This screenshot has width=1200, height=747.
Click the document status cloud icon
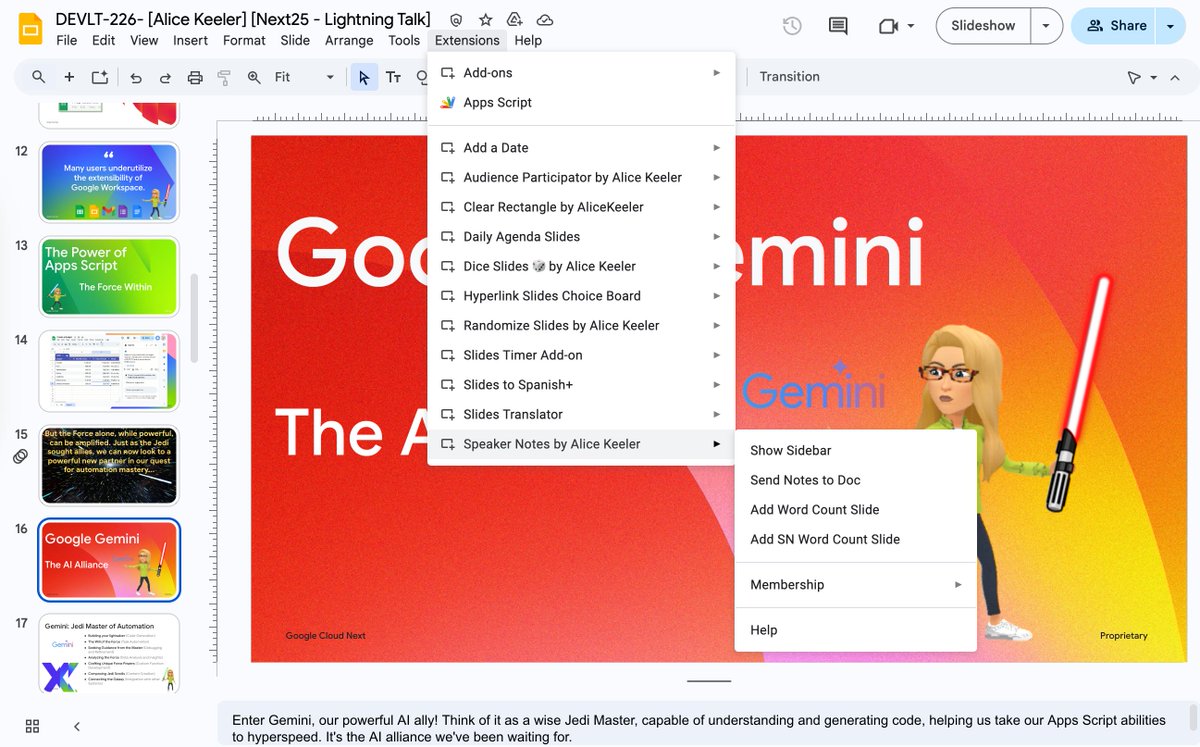[545, 20]
